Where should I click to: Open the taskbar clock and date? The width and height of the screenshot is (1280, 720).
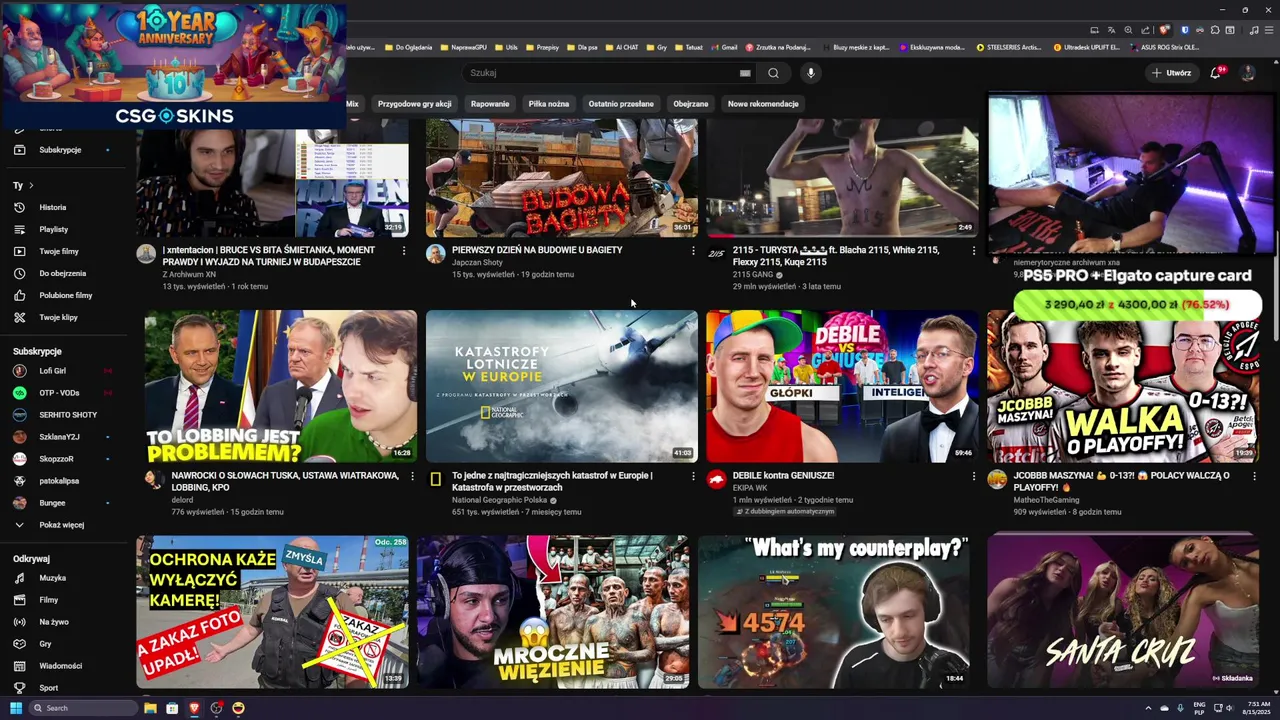coord(1255,708)
